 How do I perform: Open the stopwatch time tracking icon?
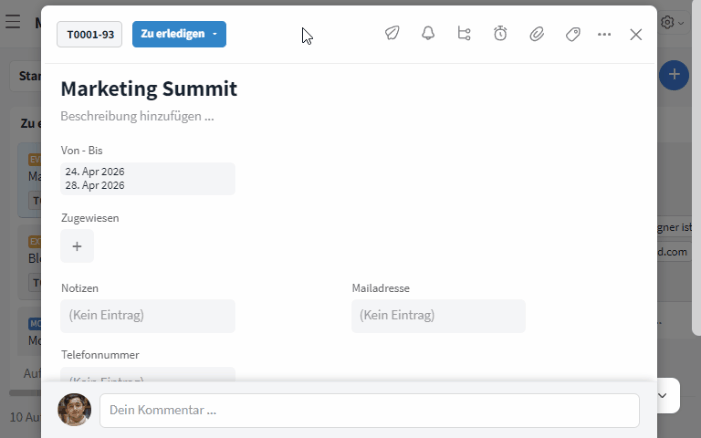(500, 34)
